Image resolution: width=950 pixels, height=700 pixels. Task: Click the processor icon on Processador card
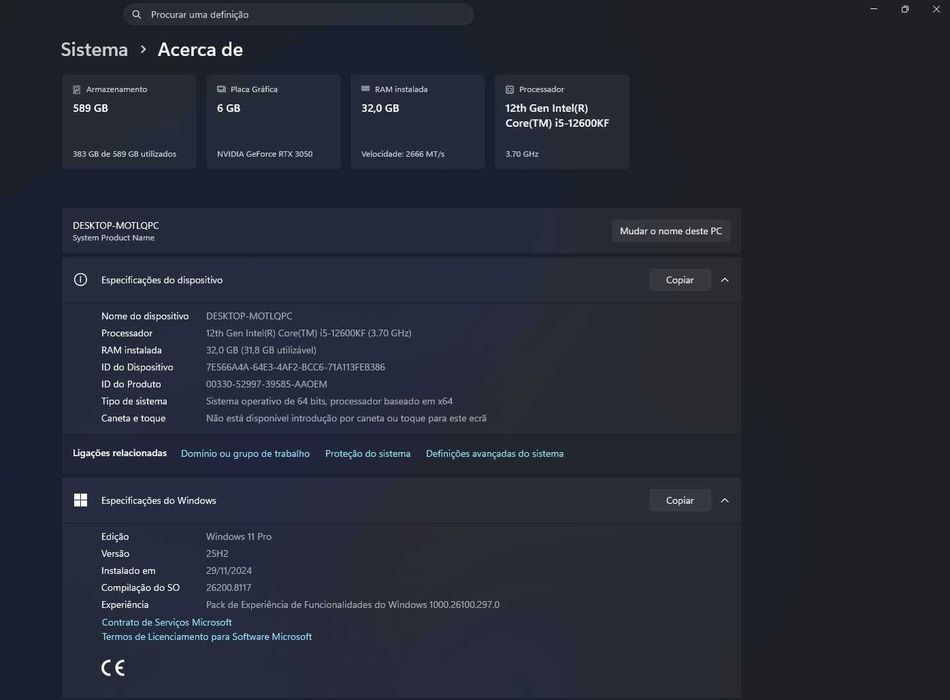pyautogui.click(x=510, y=90)
